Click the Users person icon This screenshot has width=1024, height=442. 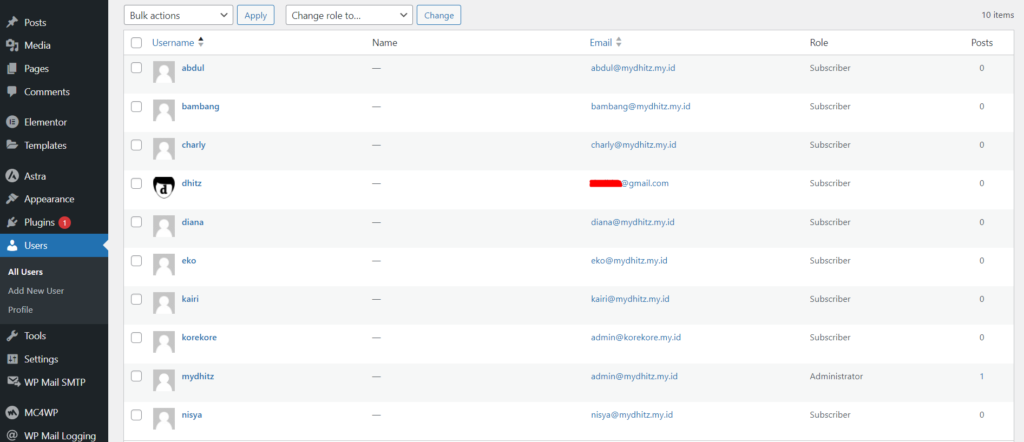pos(12,245)
